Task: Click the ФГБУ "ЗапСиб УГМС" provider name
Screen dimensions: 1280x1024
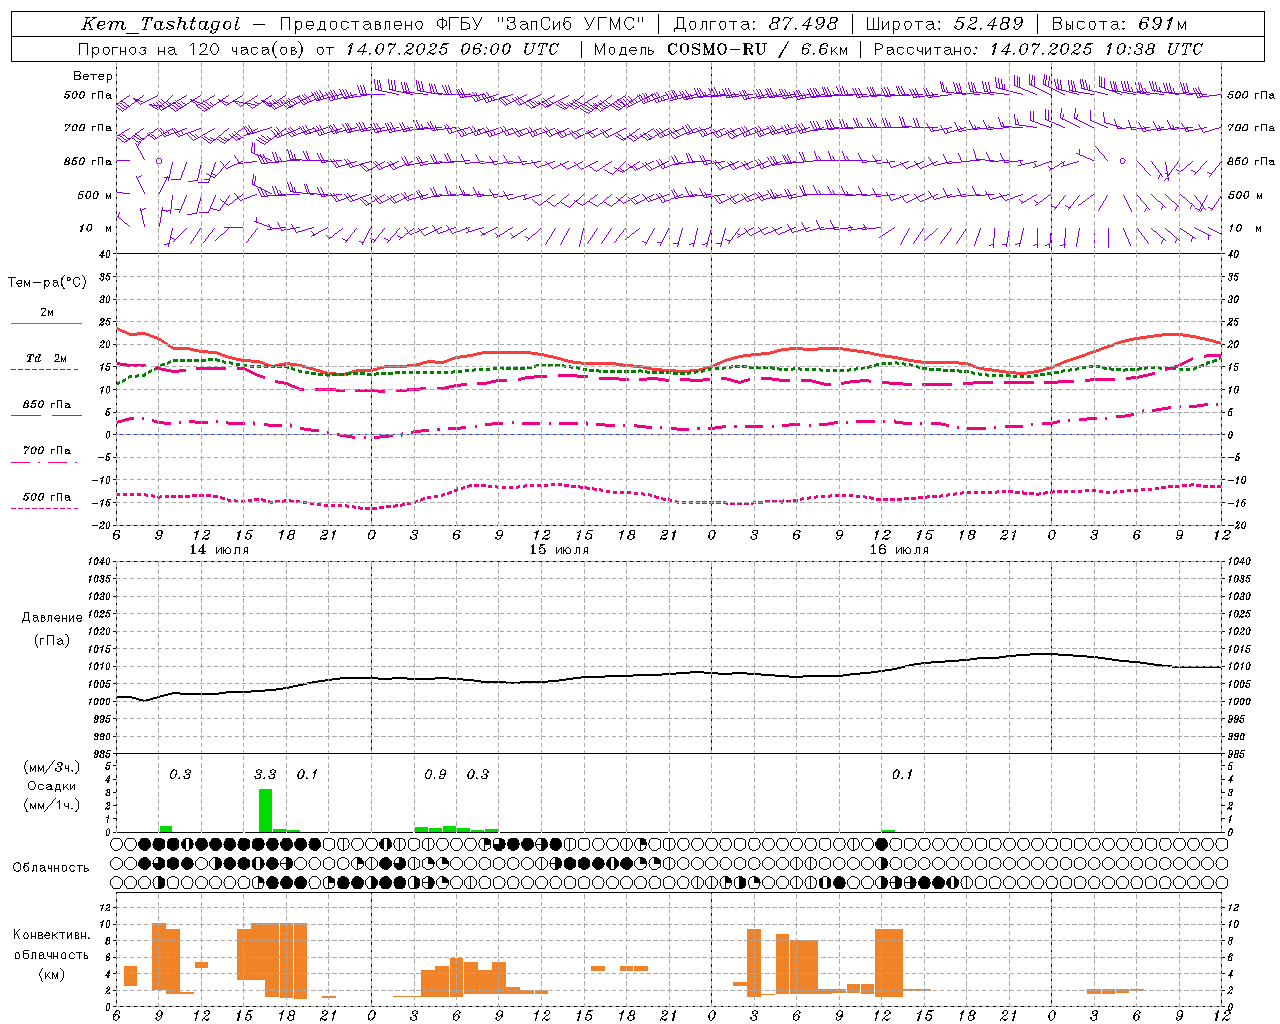Action: (x=541, y=24)
